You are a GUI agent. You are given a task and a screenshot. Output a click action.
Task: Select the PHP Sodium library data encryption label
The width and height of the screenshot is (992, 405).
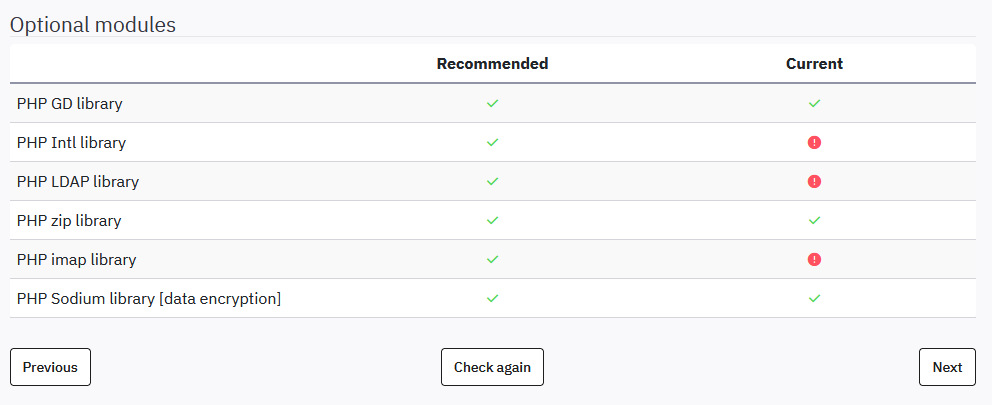click(x=149, y=298)
